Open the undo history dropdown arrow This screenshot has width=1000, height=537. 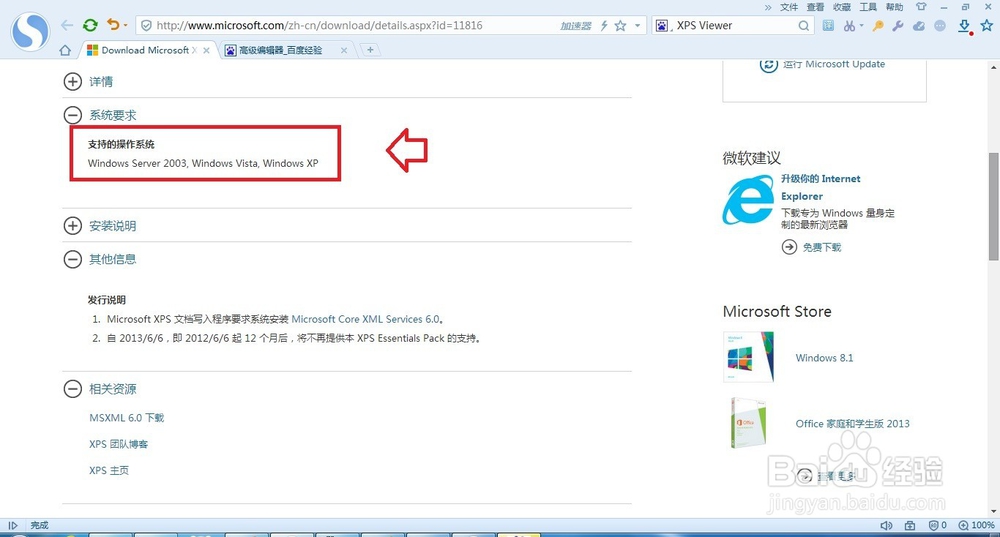point(126,26)
